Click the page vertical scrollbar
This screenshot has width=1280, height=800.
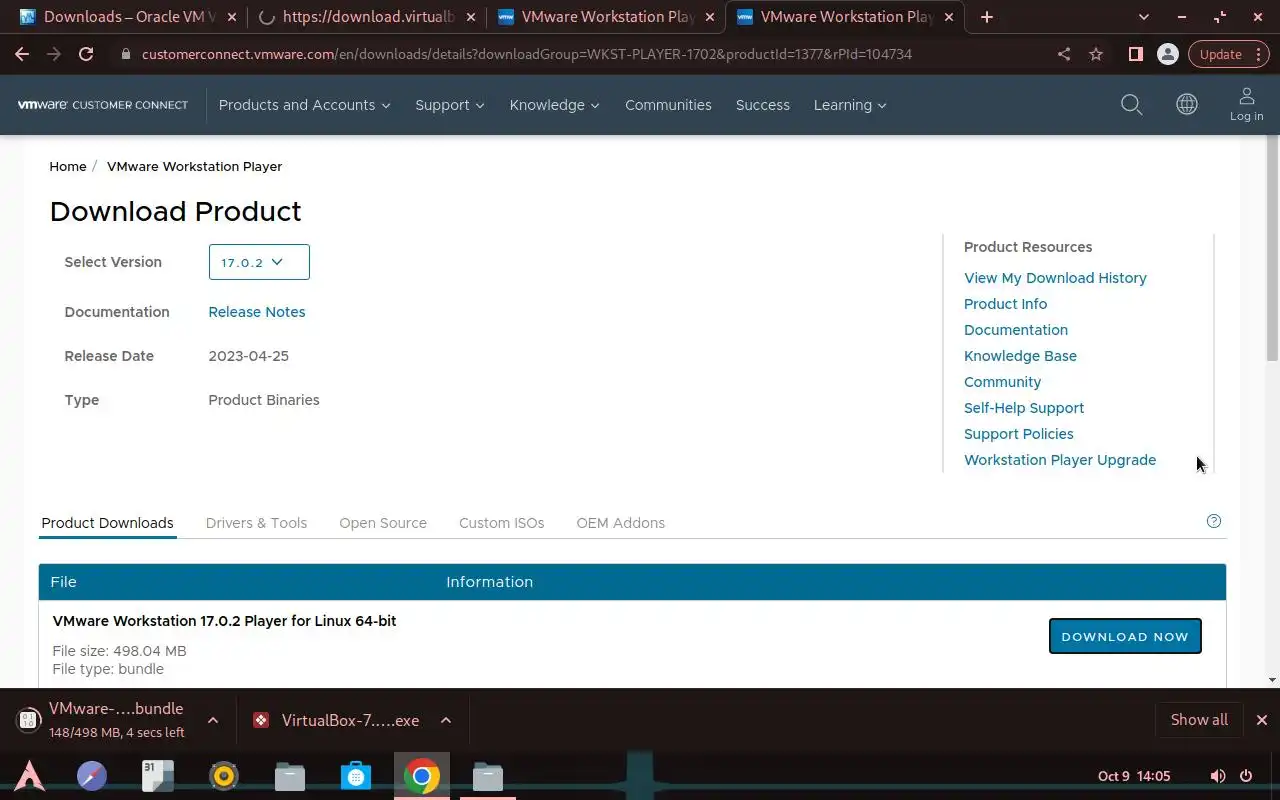(1272, 250)
